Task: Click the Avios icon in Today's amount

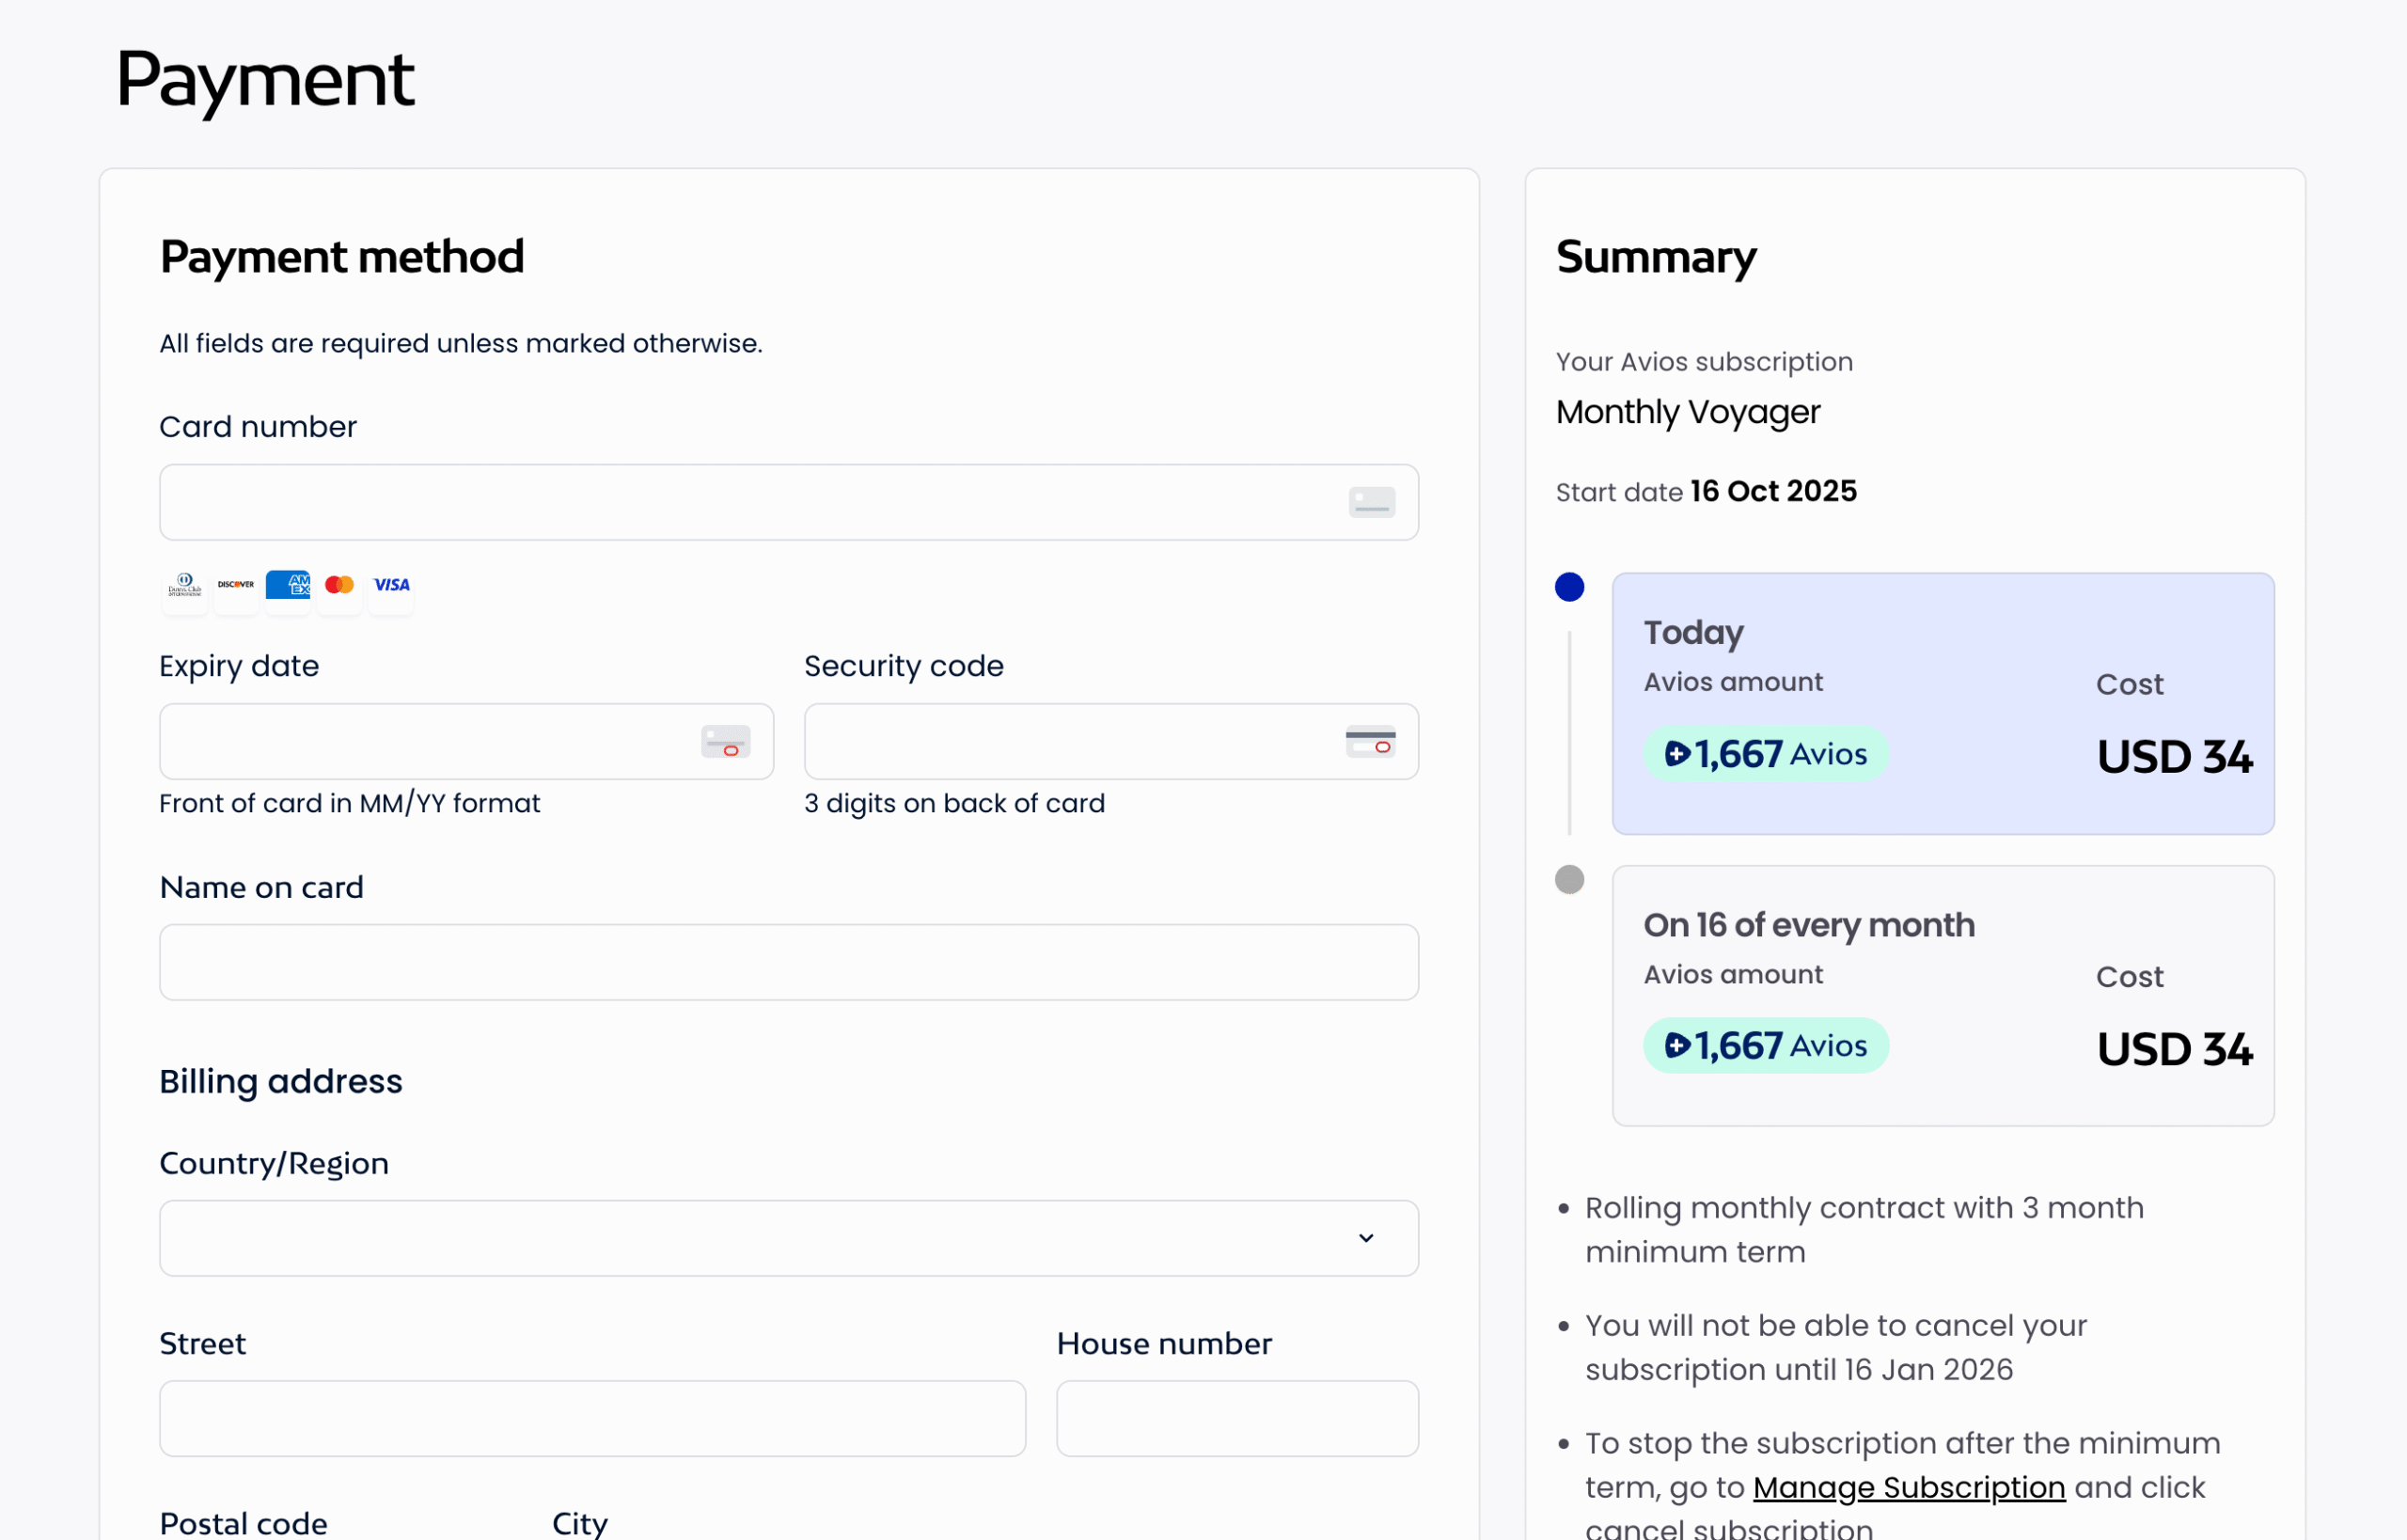Action: tap(1677, 754)
